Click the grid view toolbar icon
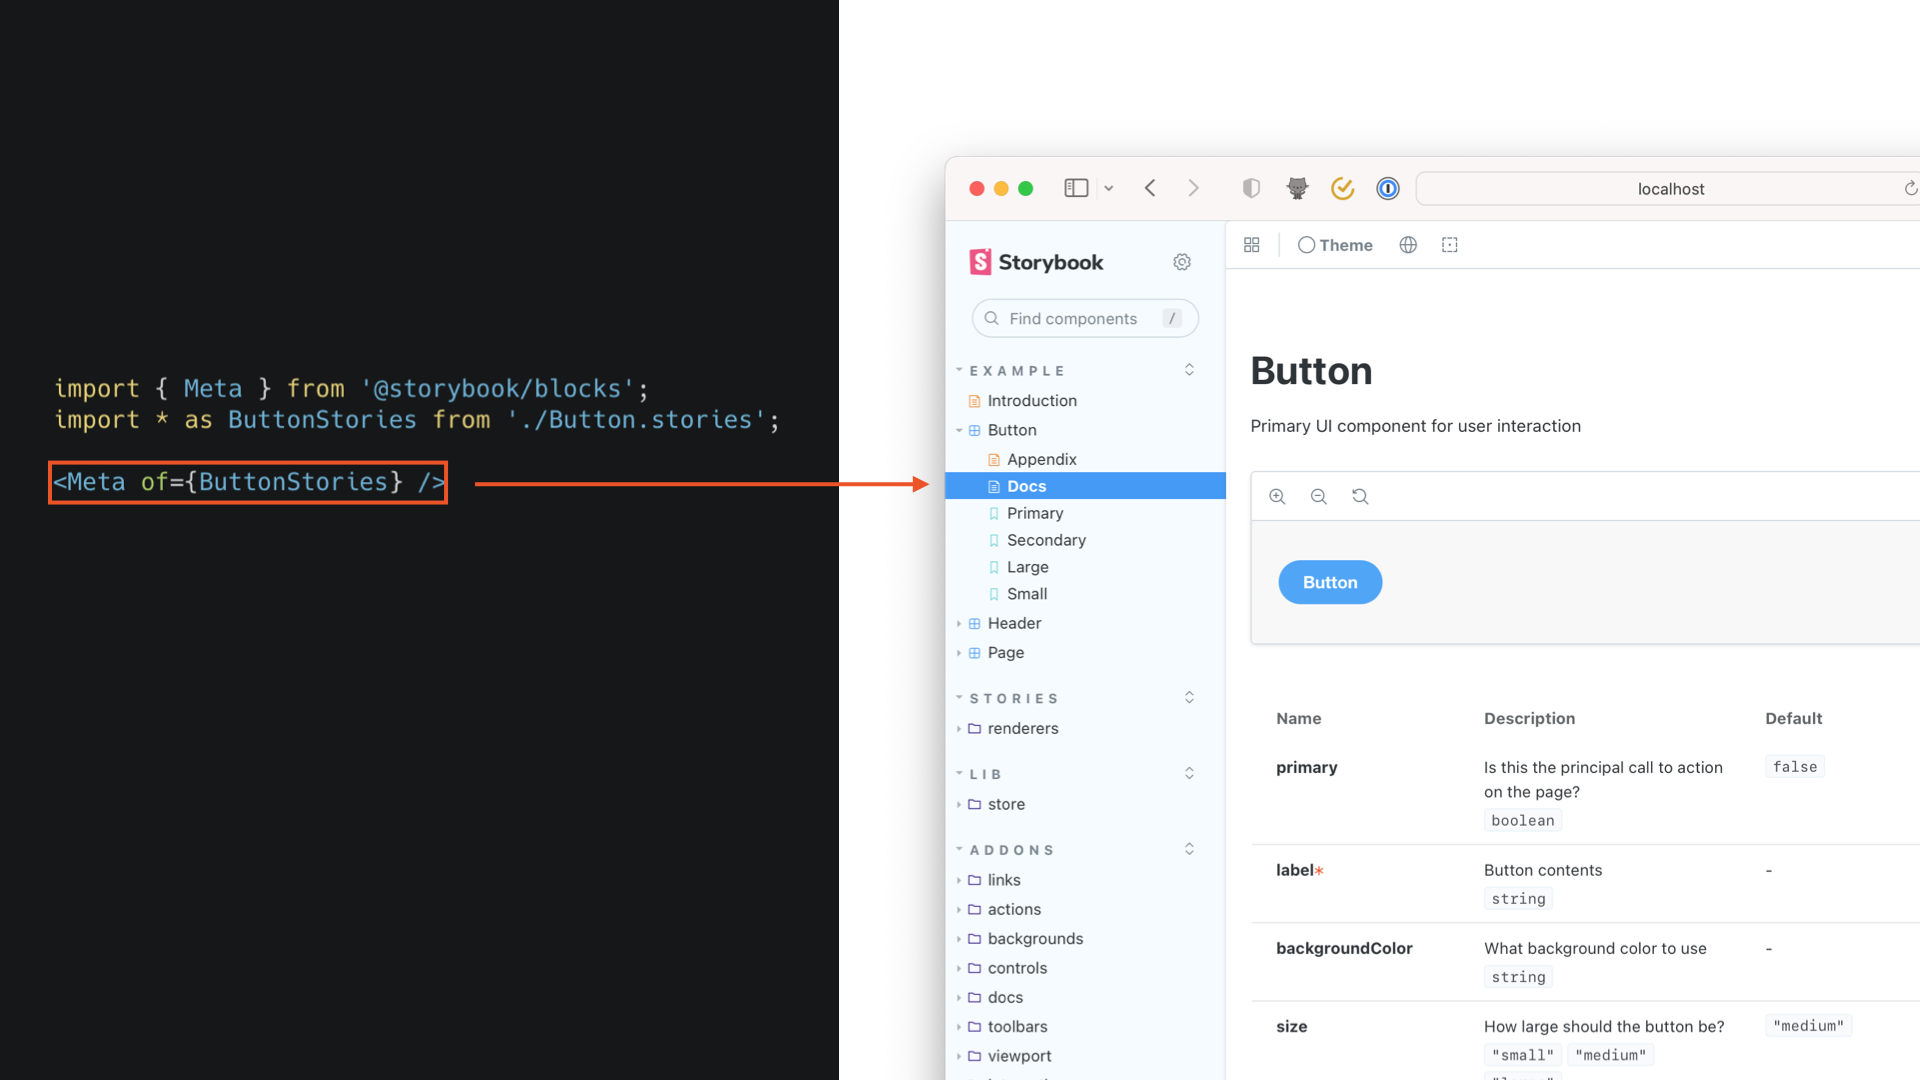Viewport: 1920px width, 1080px height. click(1251, 245)
